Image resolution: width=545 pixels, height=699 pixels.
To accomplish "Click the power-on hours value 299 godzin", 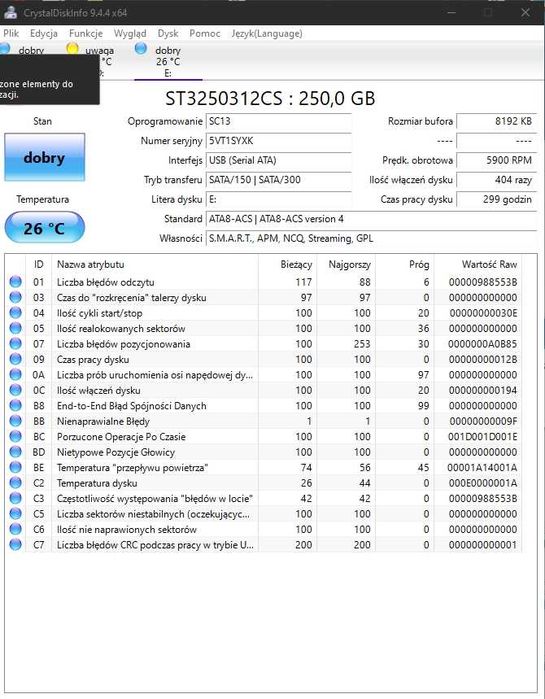I will coord(496,200).
